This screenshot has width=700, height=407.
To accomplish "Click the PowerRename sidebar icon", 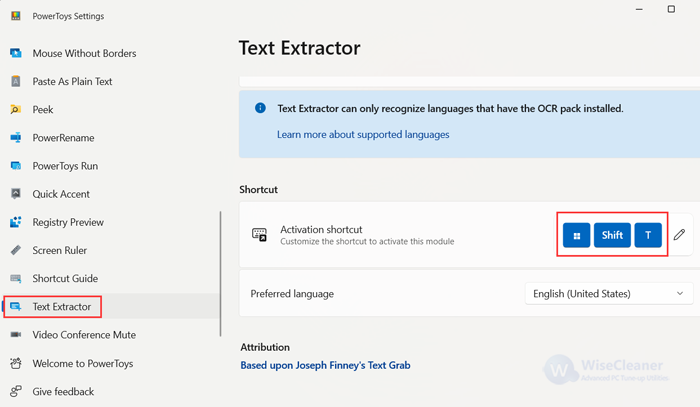I will click(x=16, y=137).
